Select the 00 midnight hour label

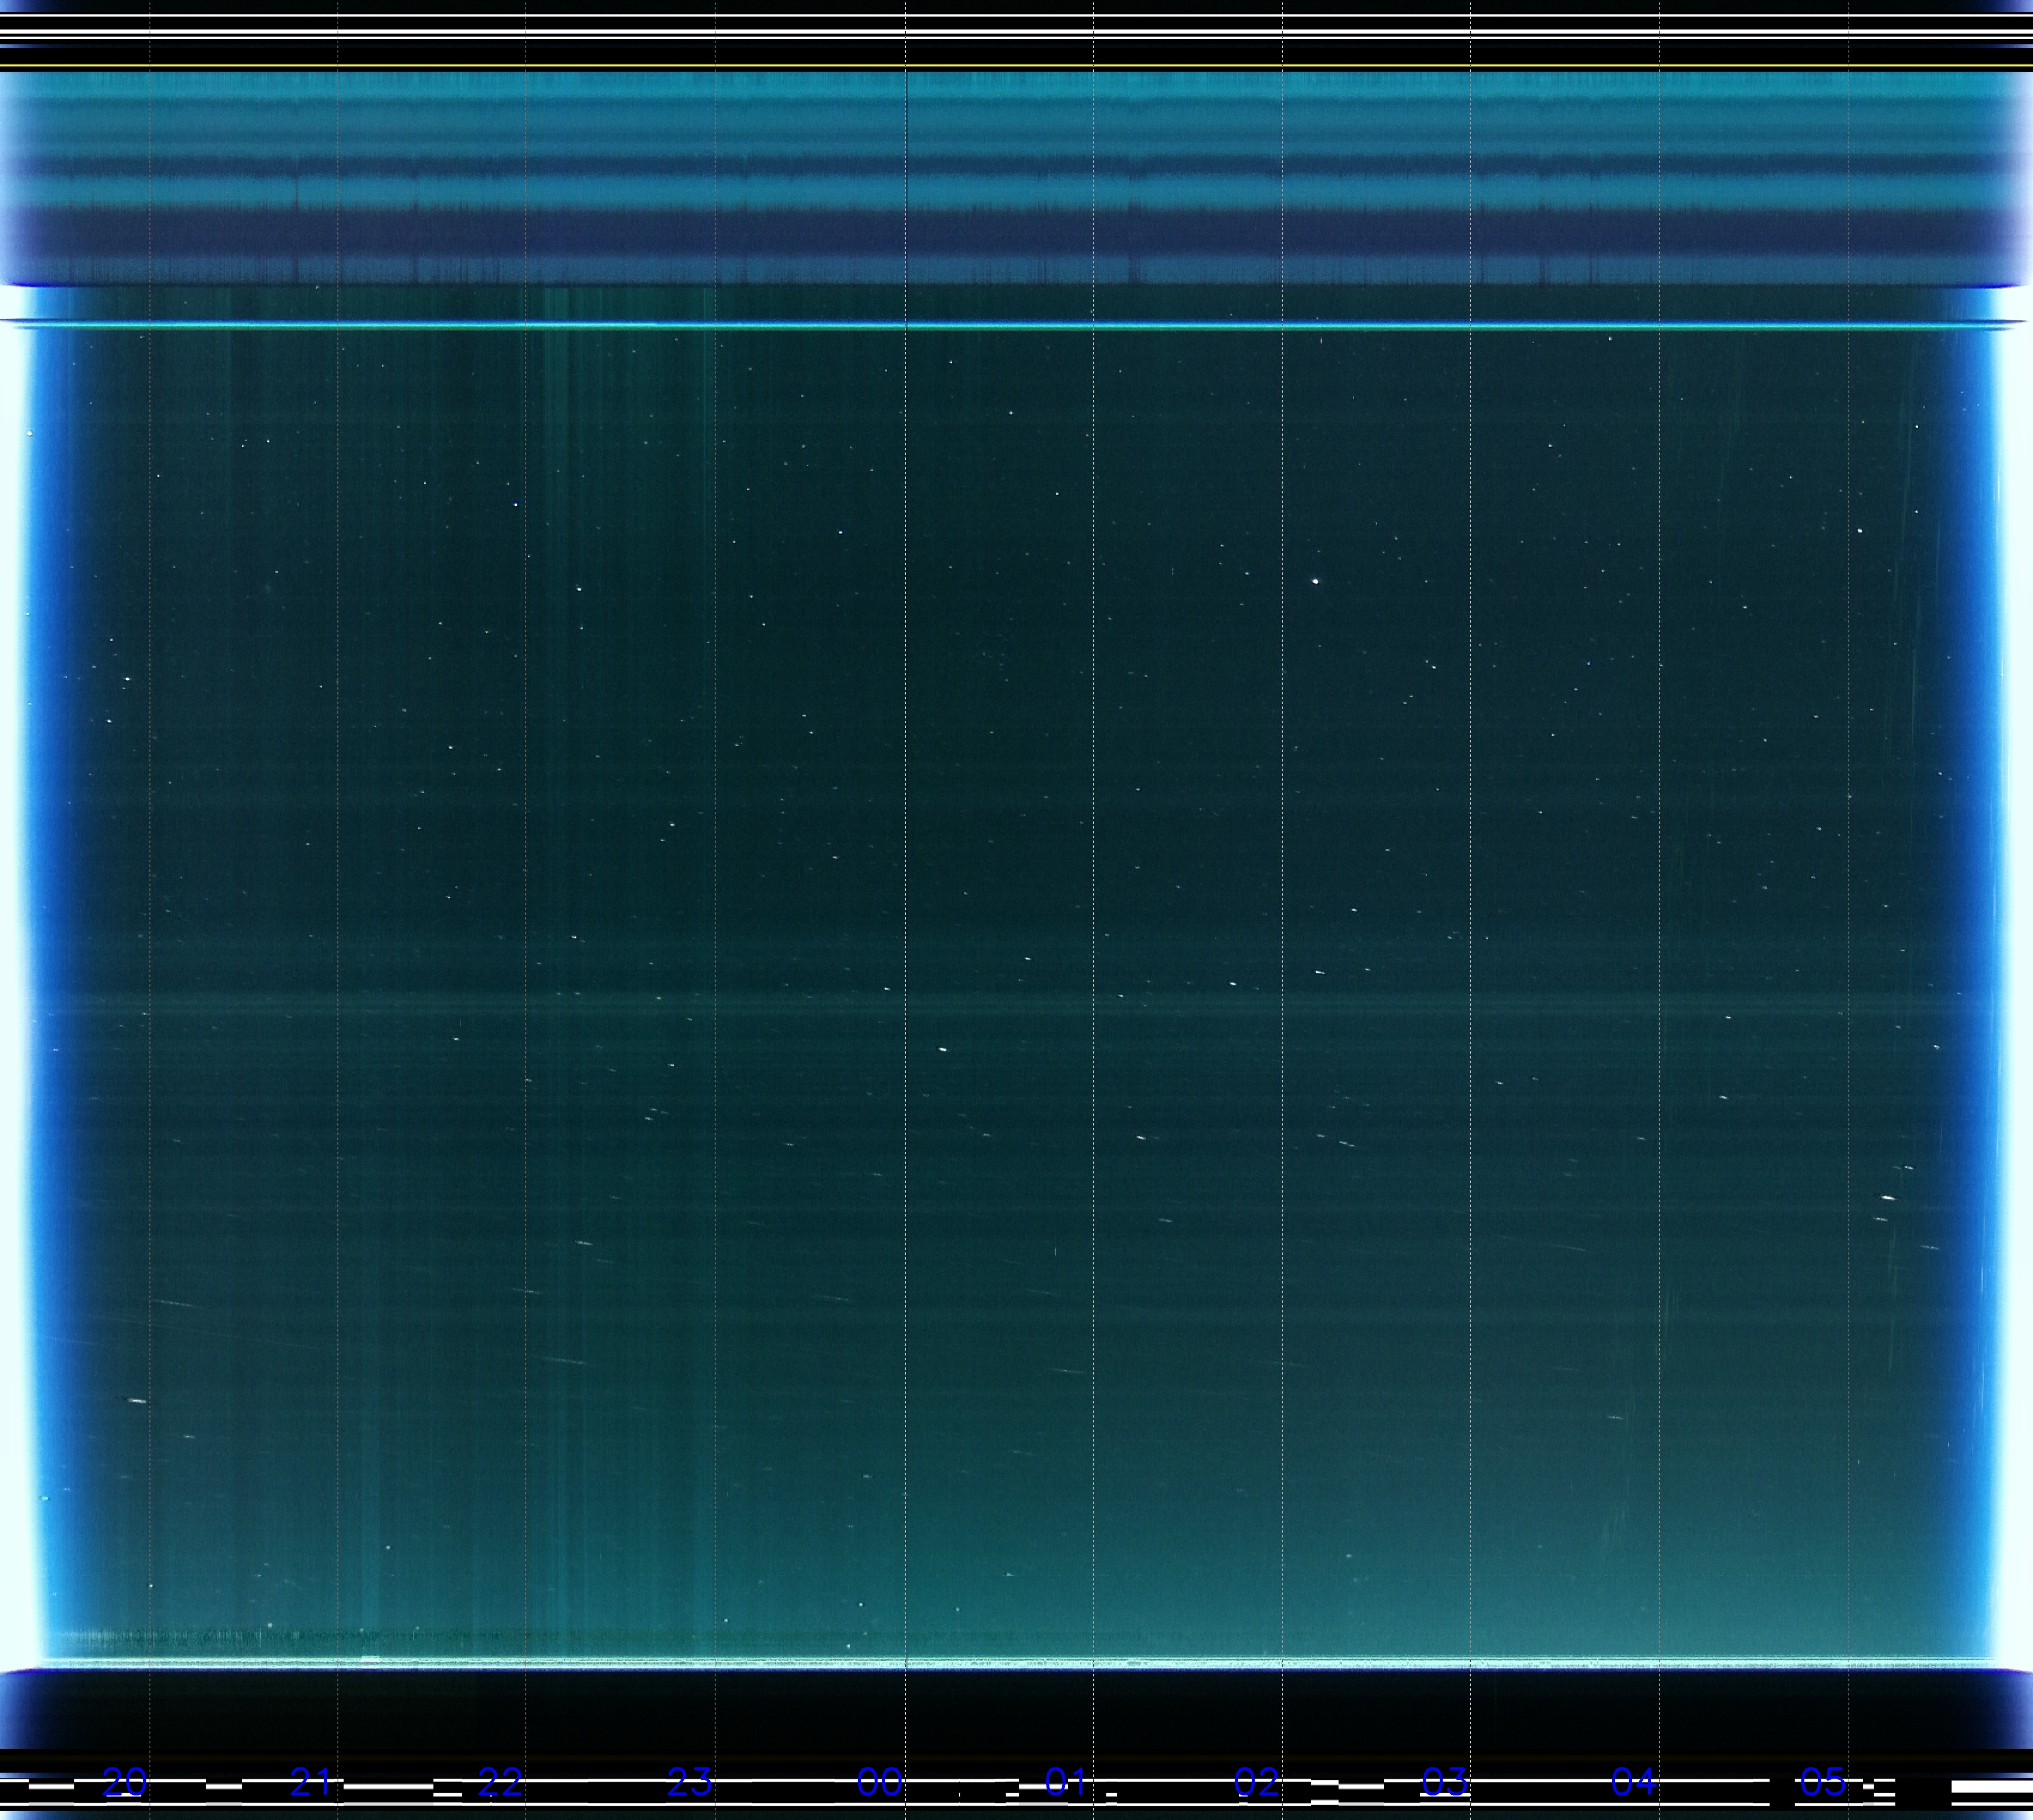tap(879, 1782)
